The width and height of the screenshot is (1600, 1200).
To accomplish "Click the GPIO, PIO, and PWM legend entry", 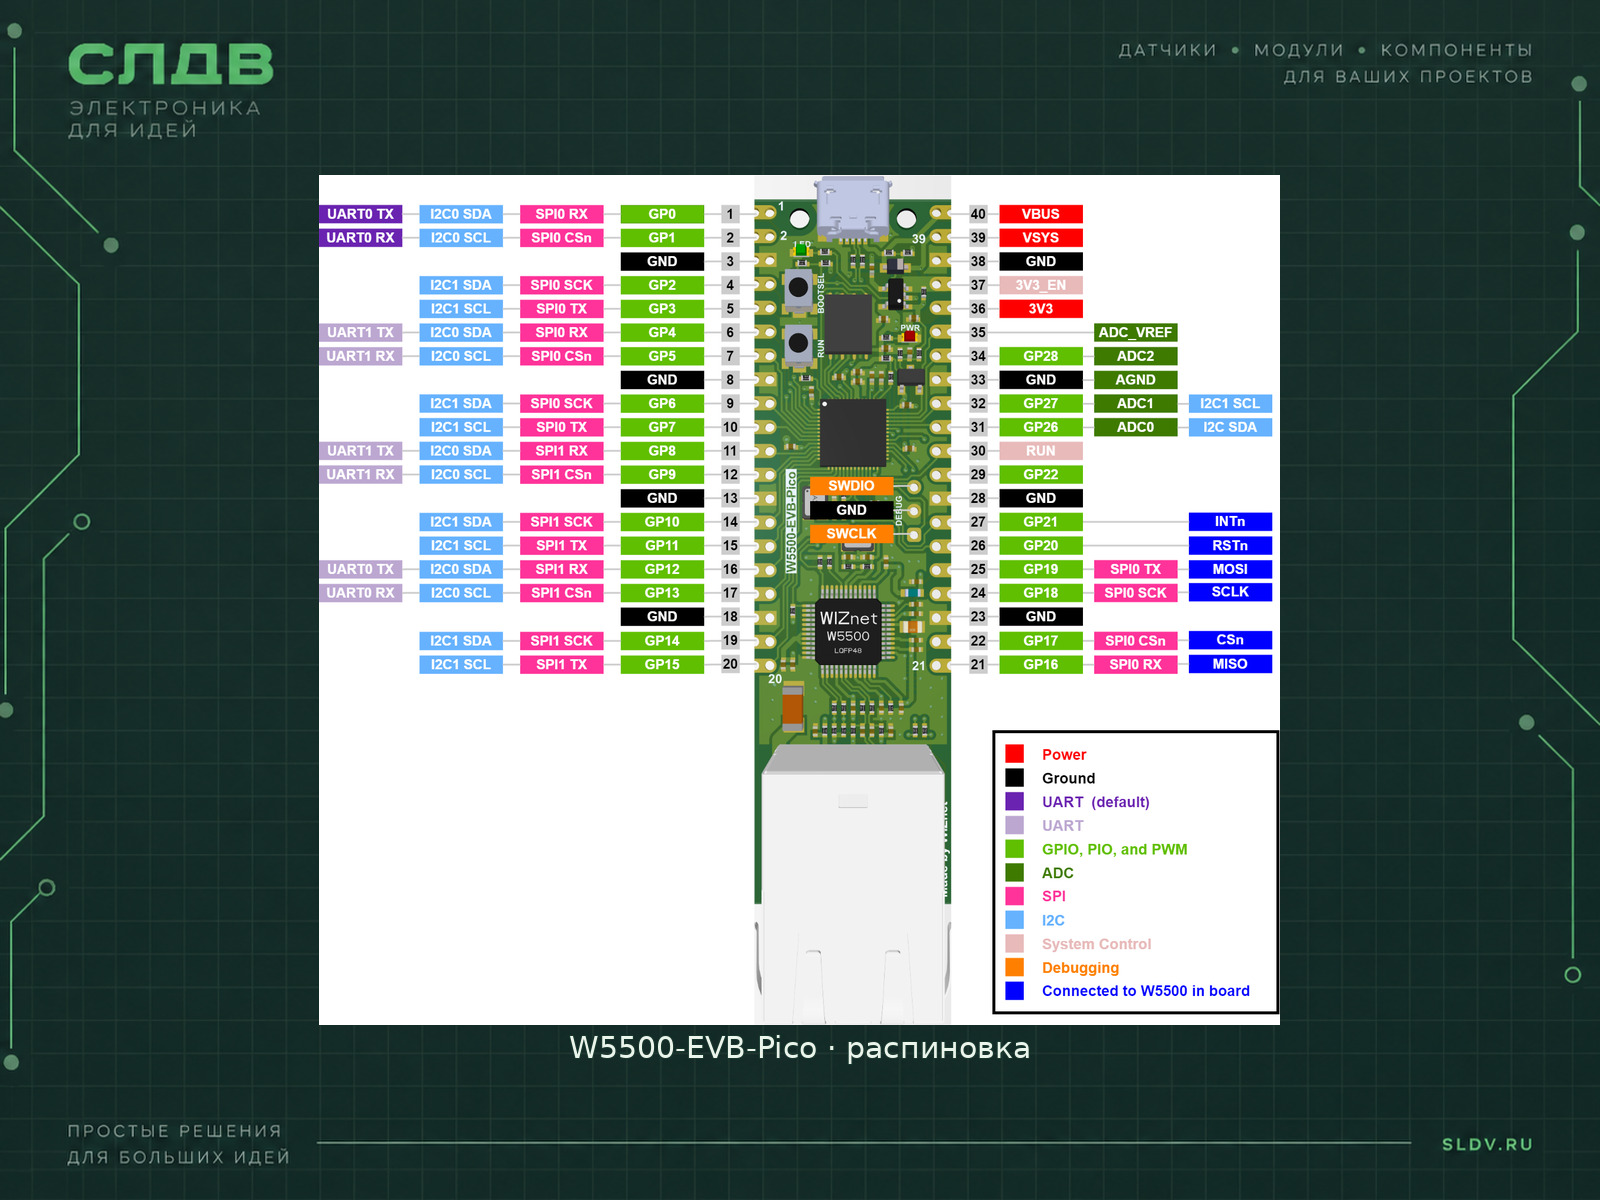I will (1114, 849).
